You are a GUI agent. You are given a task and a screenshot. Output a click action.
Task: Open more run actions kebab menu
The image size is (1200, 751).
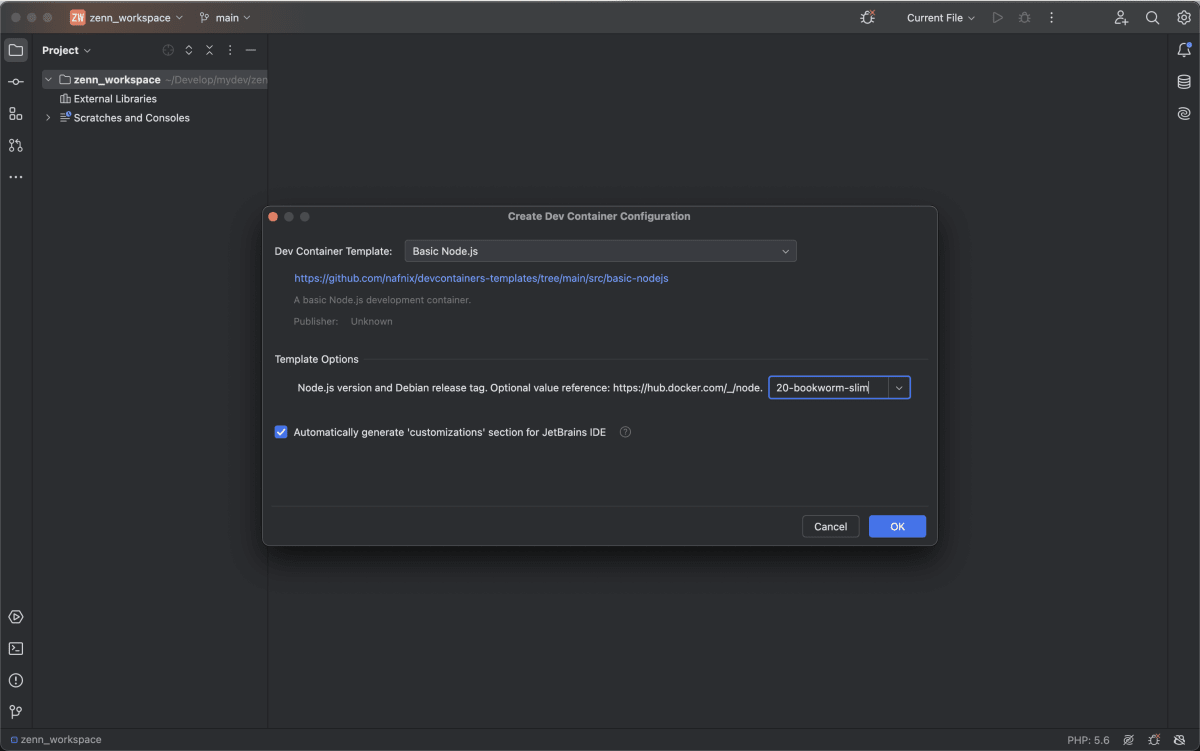(x=1050, y=18)
